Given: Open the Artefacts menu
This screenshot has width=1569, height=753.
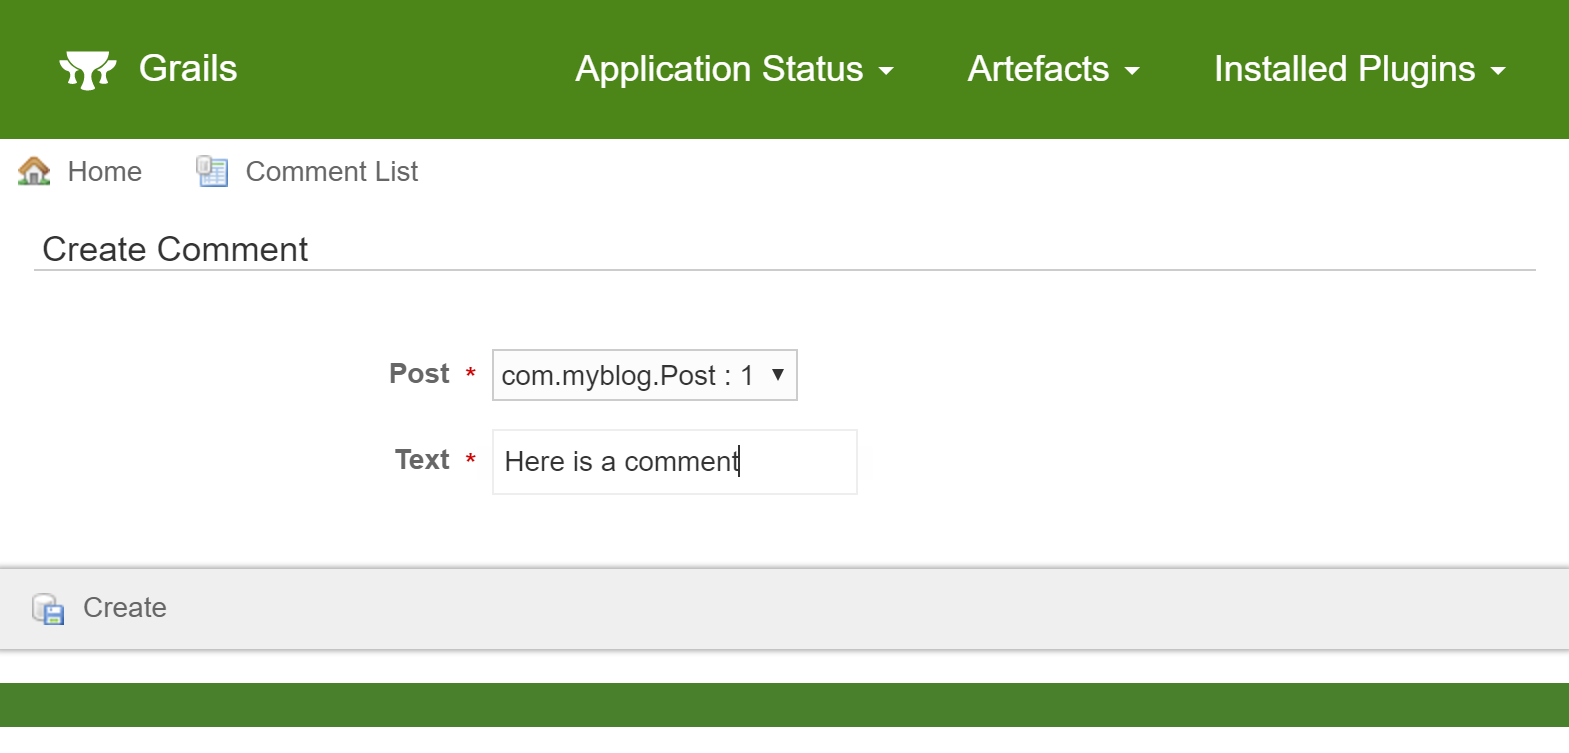Looking at the screenshot, I should point(1054,69).
